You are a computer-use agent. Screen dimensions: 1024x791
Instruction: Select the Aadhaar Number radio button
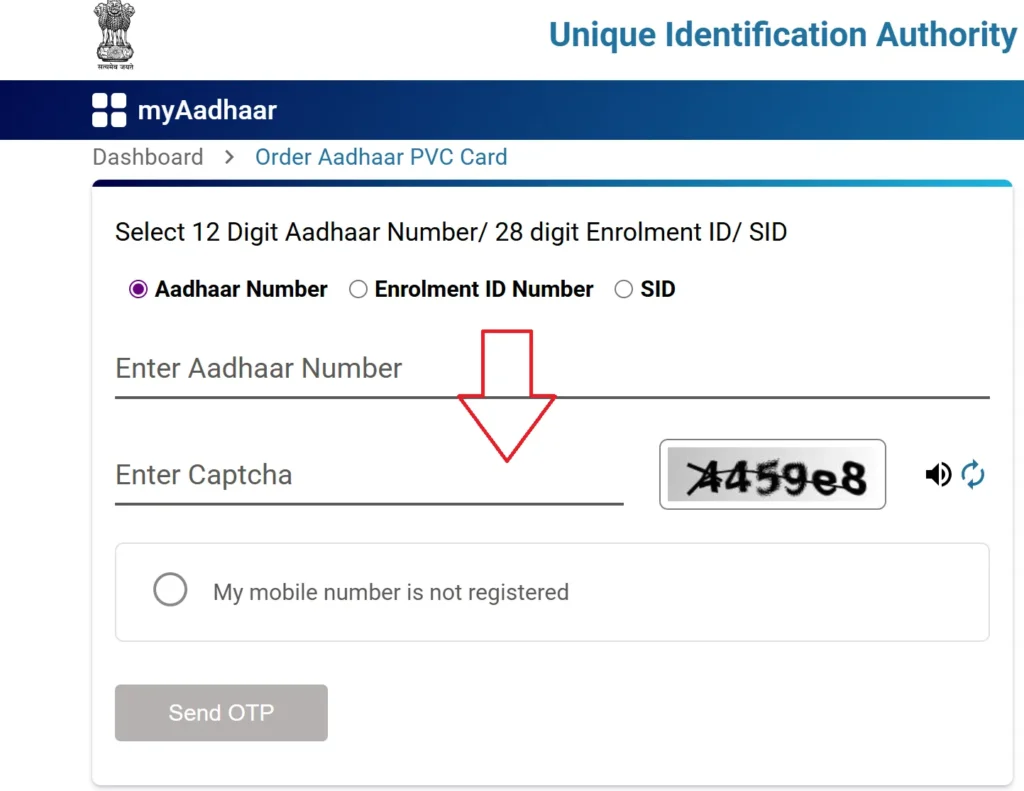[138, 289]
